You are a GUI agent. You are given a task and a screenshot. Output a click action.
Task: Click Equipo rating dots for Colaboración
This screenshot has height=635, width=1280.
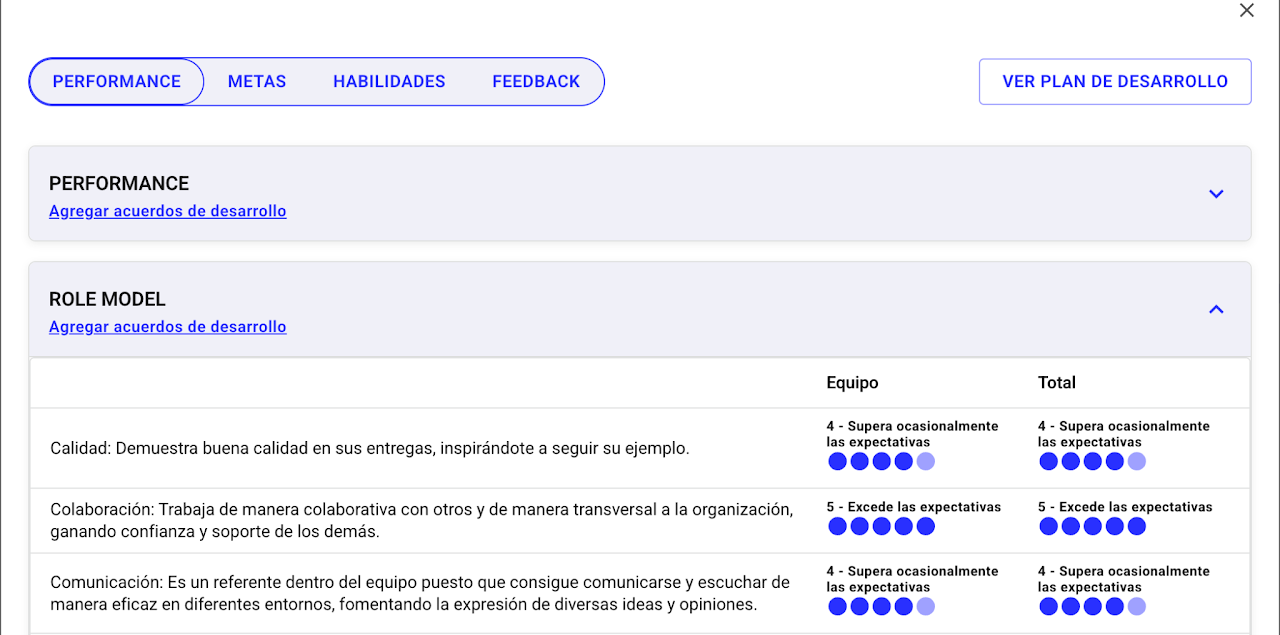tap(881, 526)
